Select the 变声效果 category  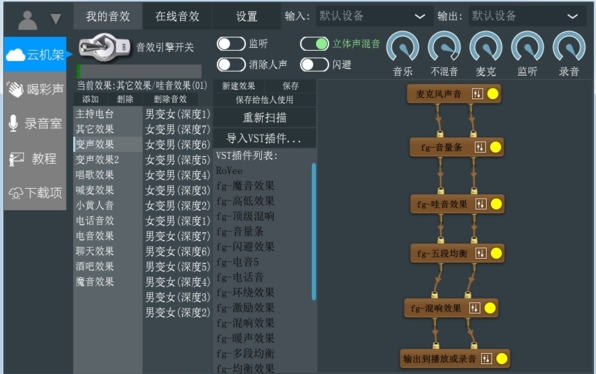pos(108,144)
